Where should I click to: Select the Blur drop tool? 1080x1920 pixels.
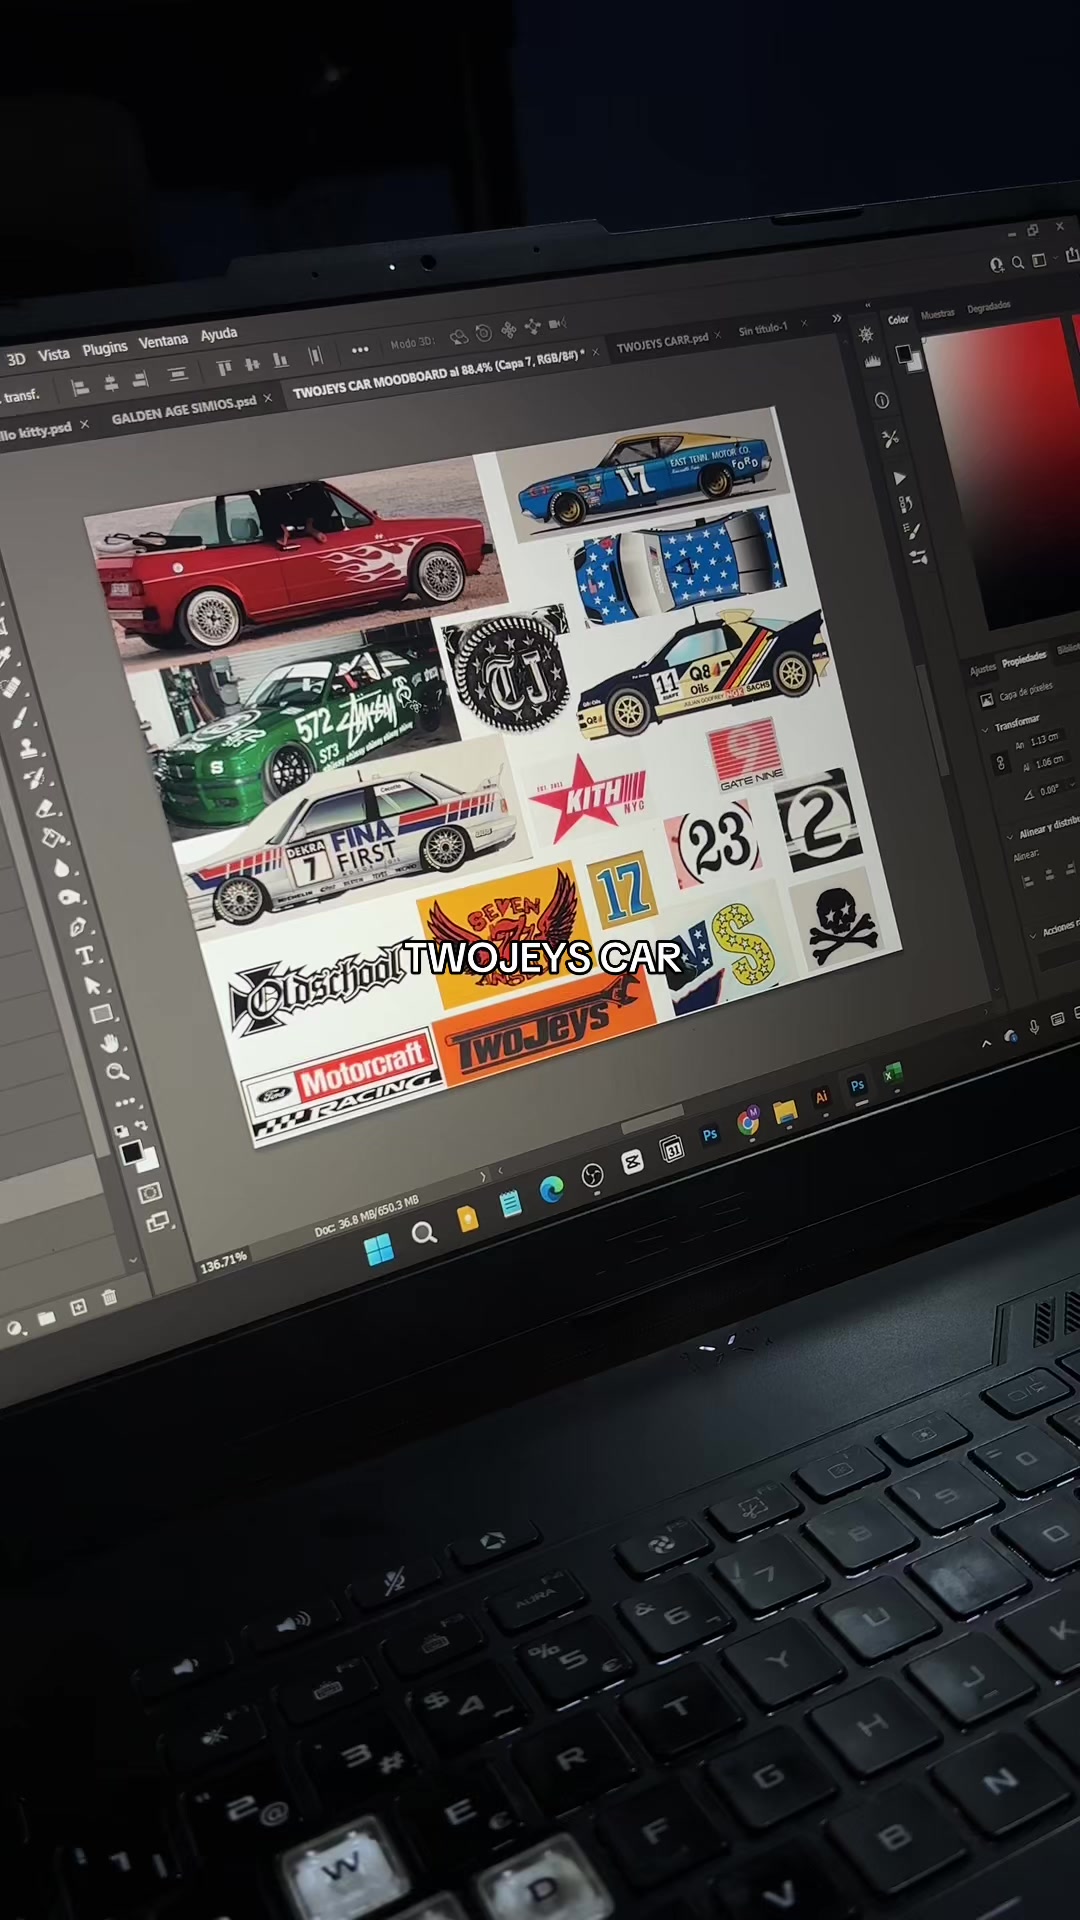tap(61, 867)
